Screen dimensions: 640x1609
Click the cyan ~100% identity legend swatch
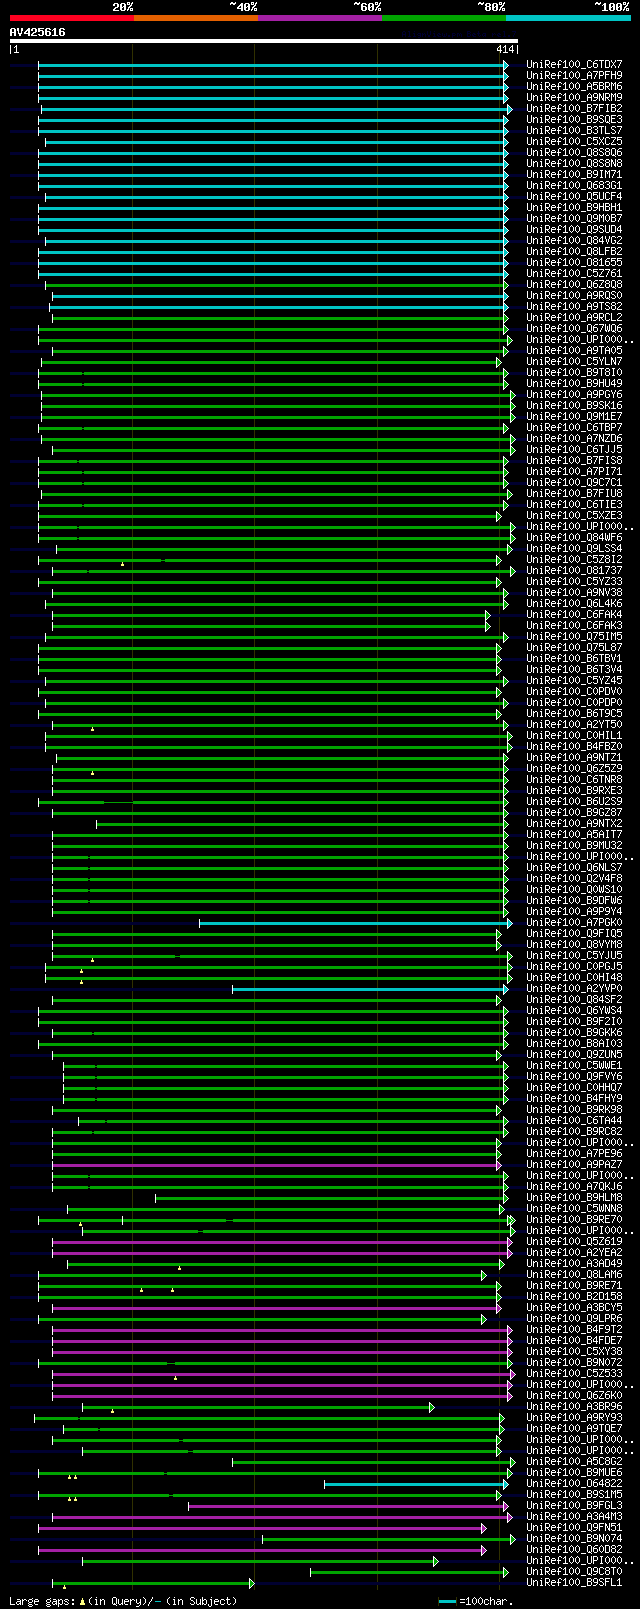coord(568,17)
